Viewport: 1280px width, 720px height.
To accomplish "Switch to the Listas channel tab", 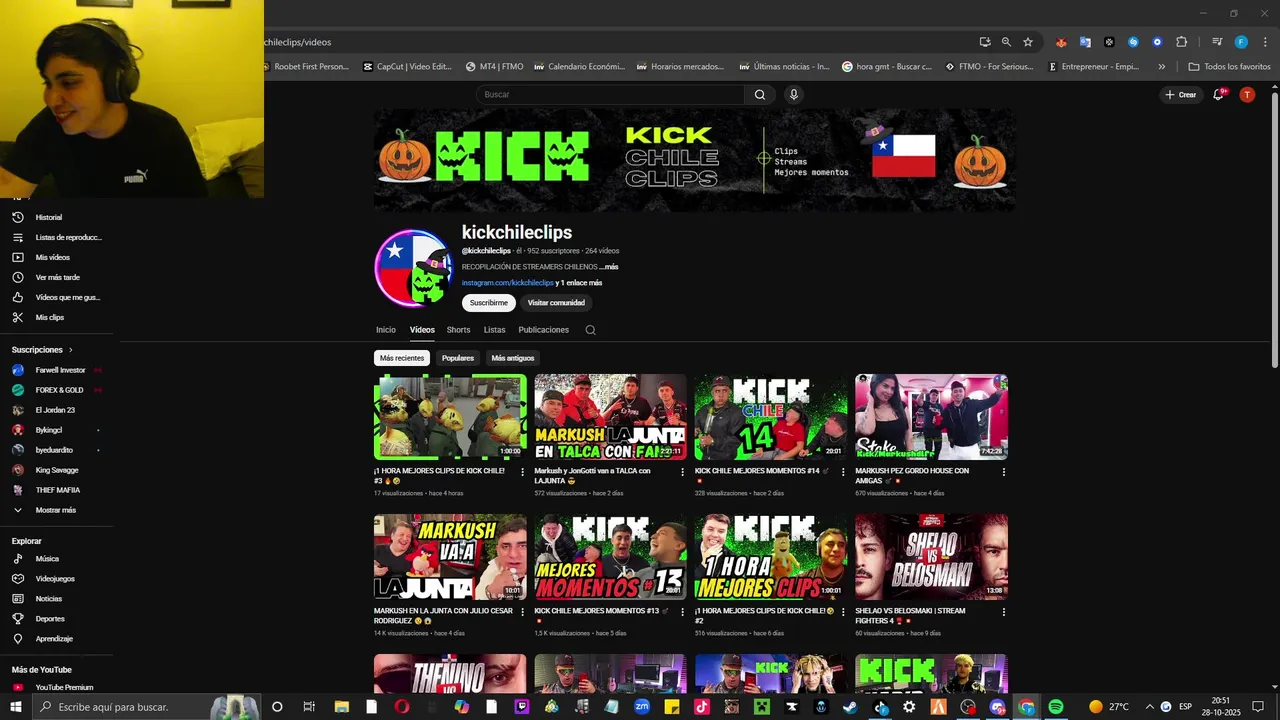I will (494, 330).
